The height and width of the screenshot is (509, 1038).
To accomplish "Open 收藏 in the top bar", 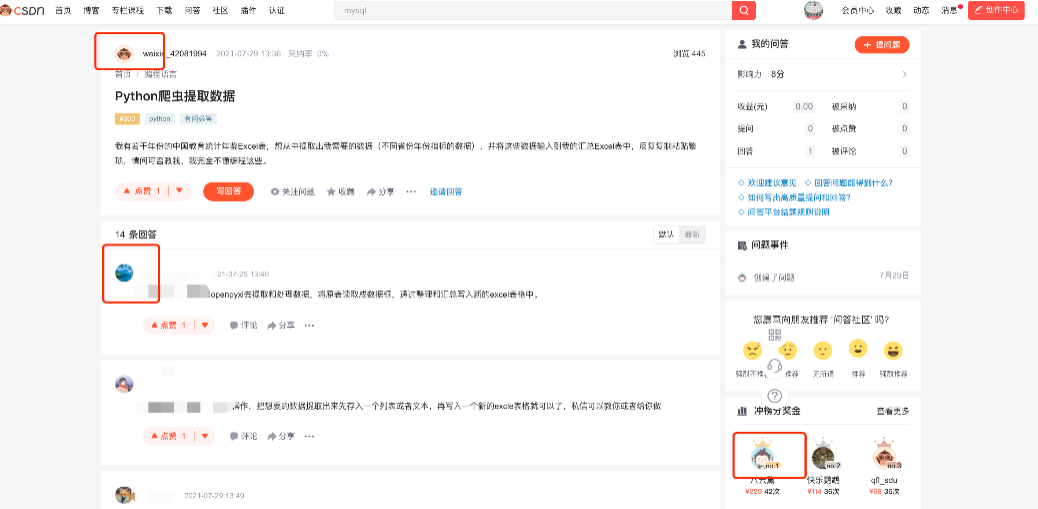I will click(x=894, y=10).
